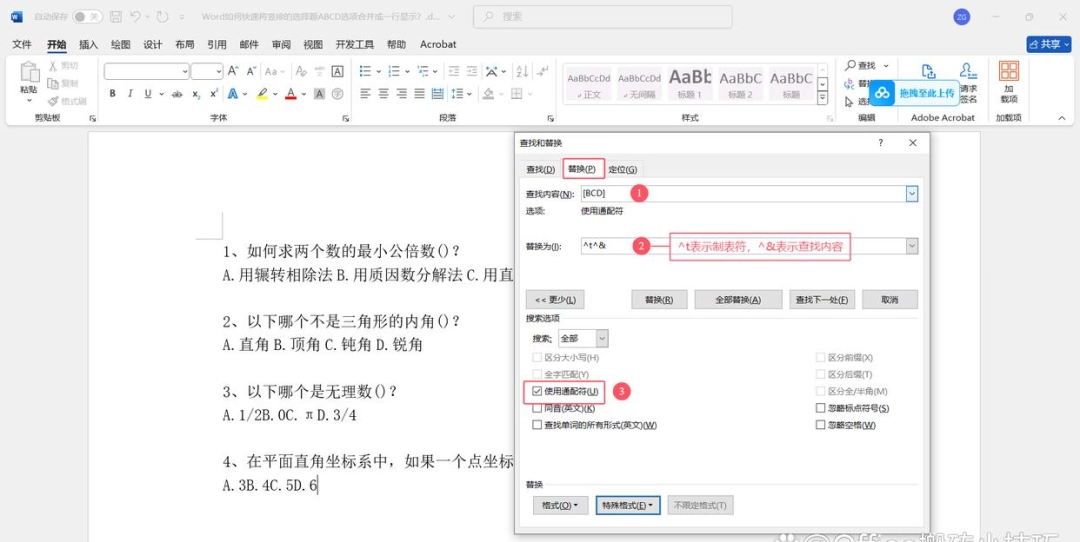Increase font size with the grow icon
Screen dimensions: 1080x542
point(233,71)
